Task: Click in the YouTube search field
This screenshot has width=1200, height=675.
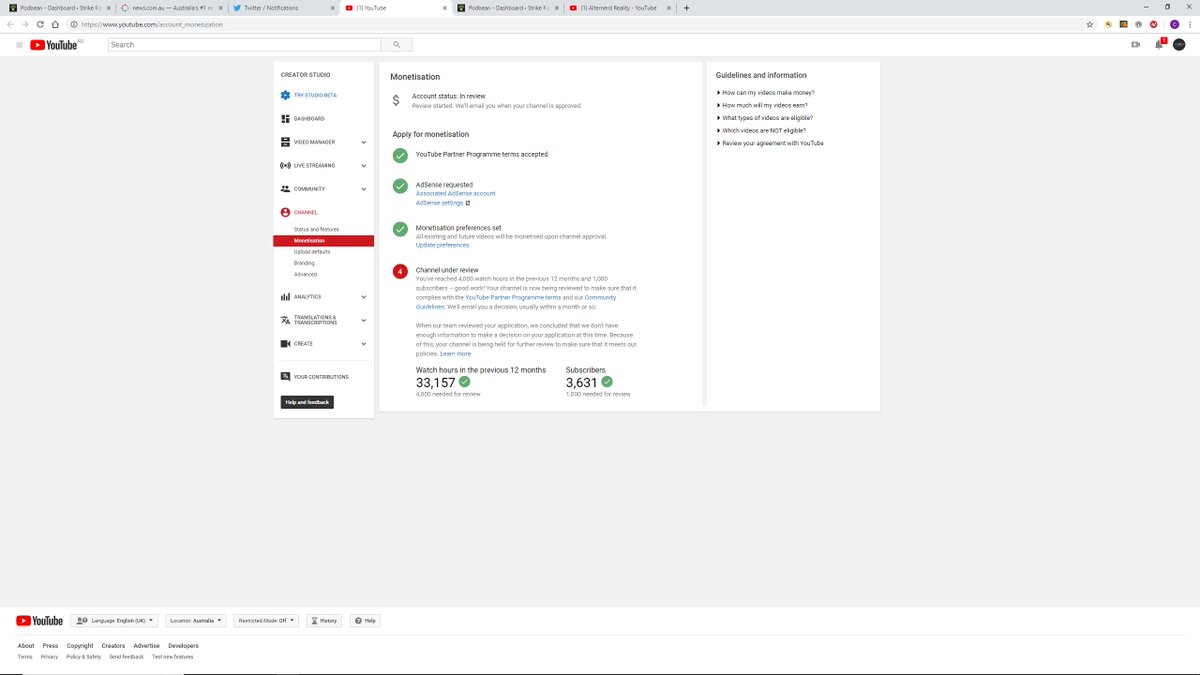Action: coord(245,45)
